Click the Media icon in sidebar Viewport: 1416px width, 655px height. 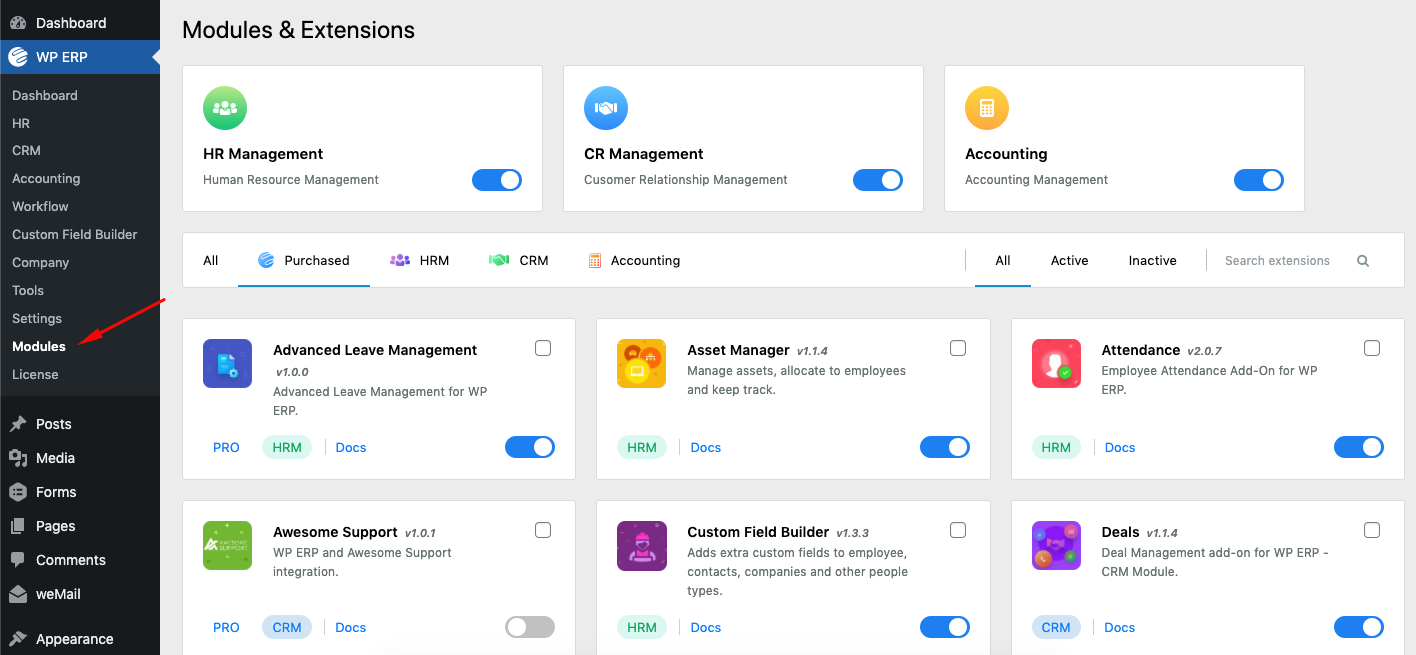(x=18, y=458)
